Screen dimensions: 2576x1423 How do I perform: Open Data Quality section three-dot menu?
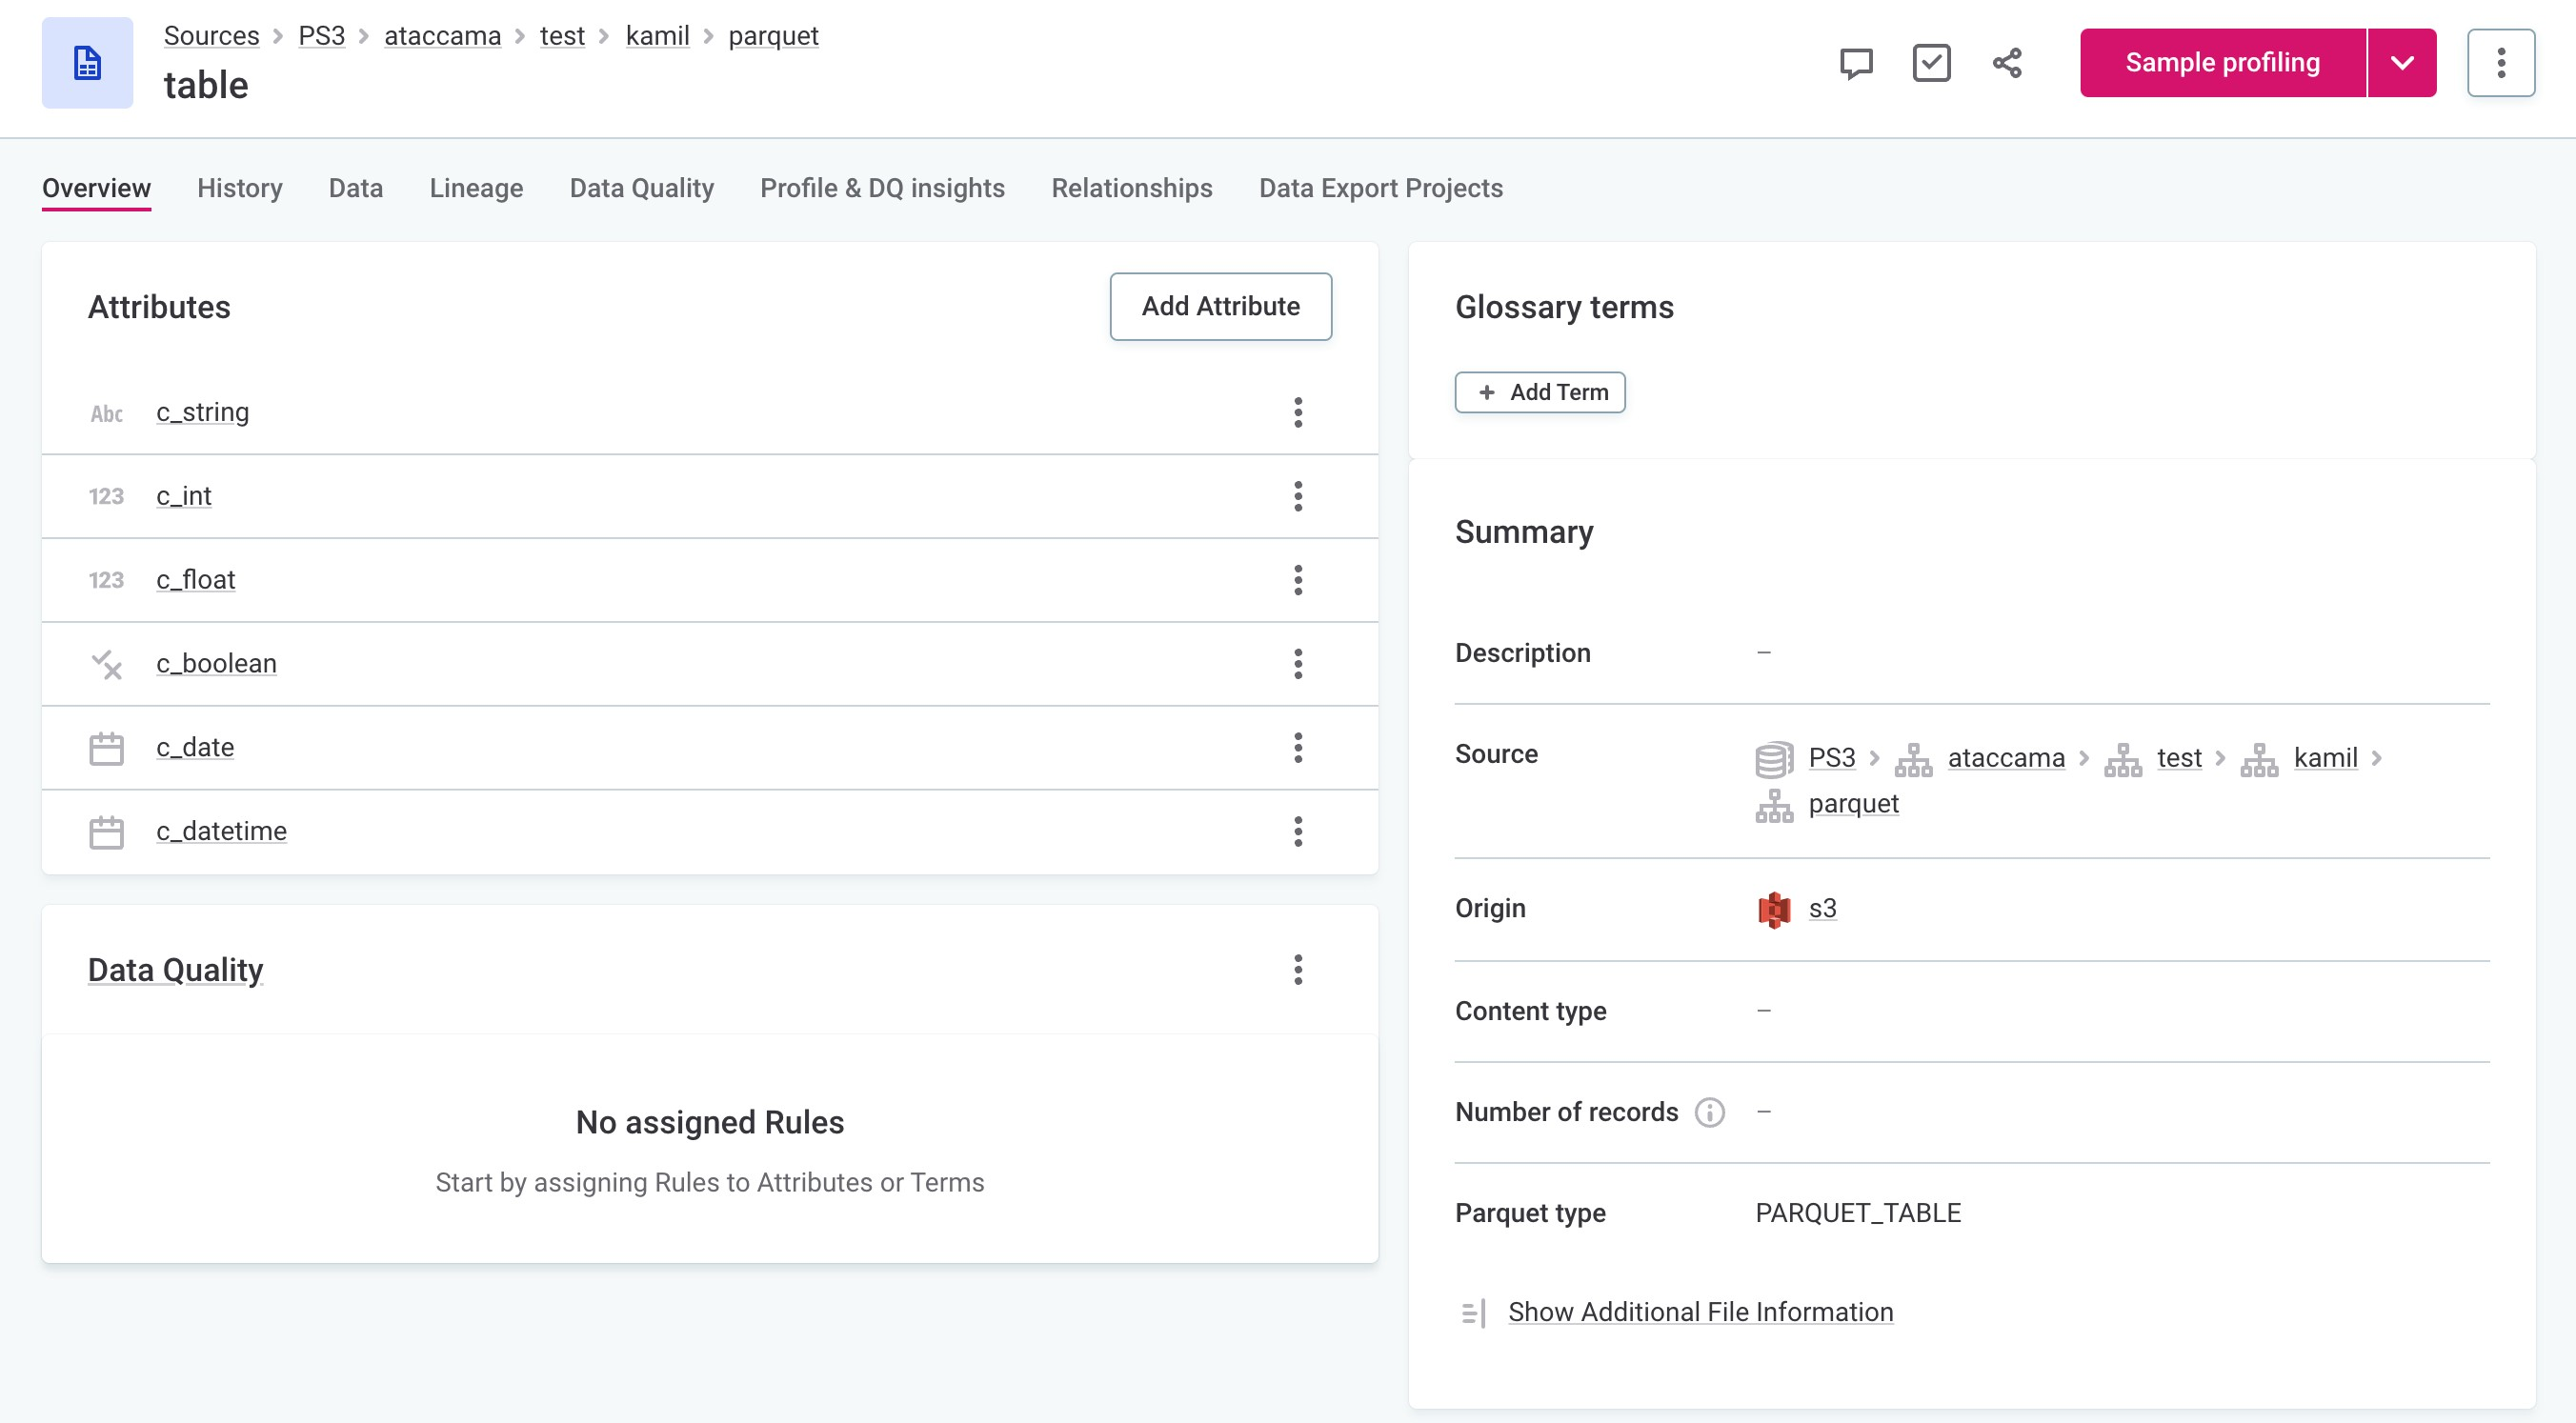click(x=1298, y=969)
